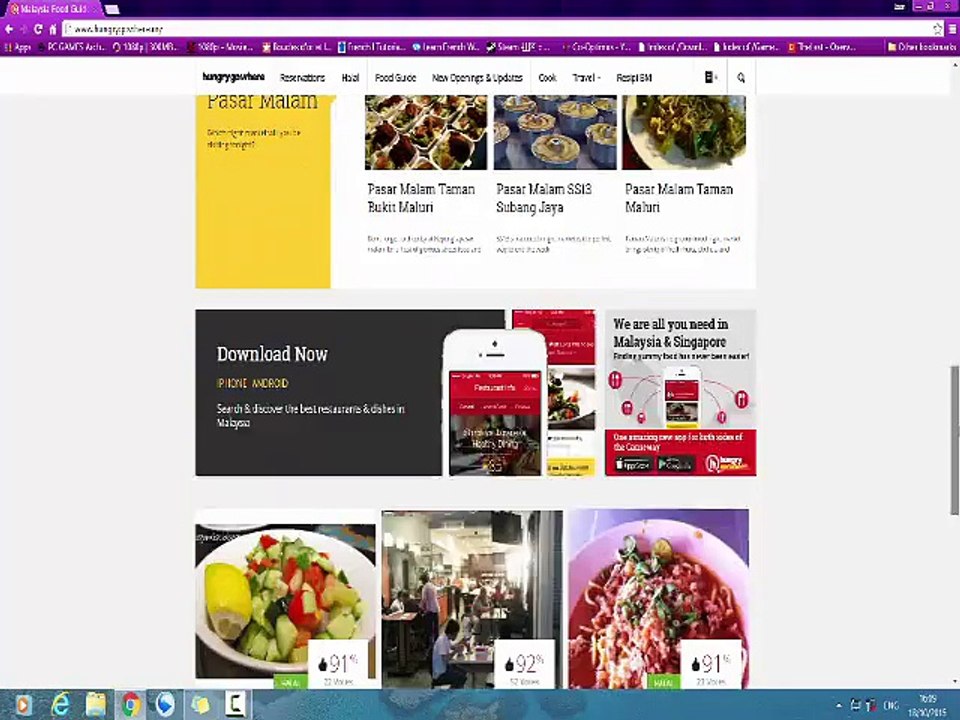
Task: Go back using the browser back arrow
Action: [x=9, y=29]
